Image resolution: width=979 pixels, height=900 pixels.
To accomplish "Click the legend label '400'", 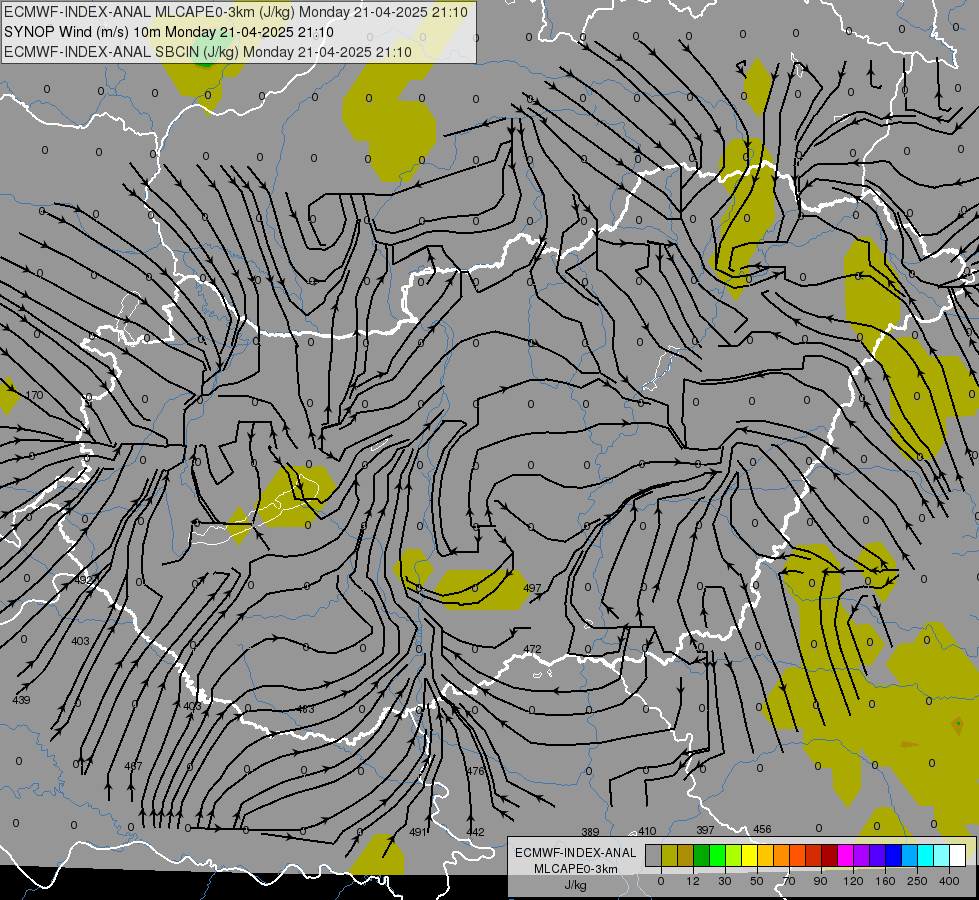I will pyautogui.click(x=949, y=881).
